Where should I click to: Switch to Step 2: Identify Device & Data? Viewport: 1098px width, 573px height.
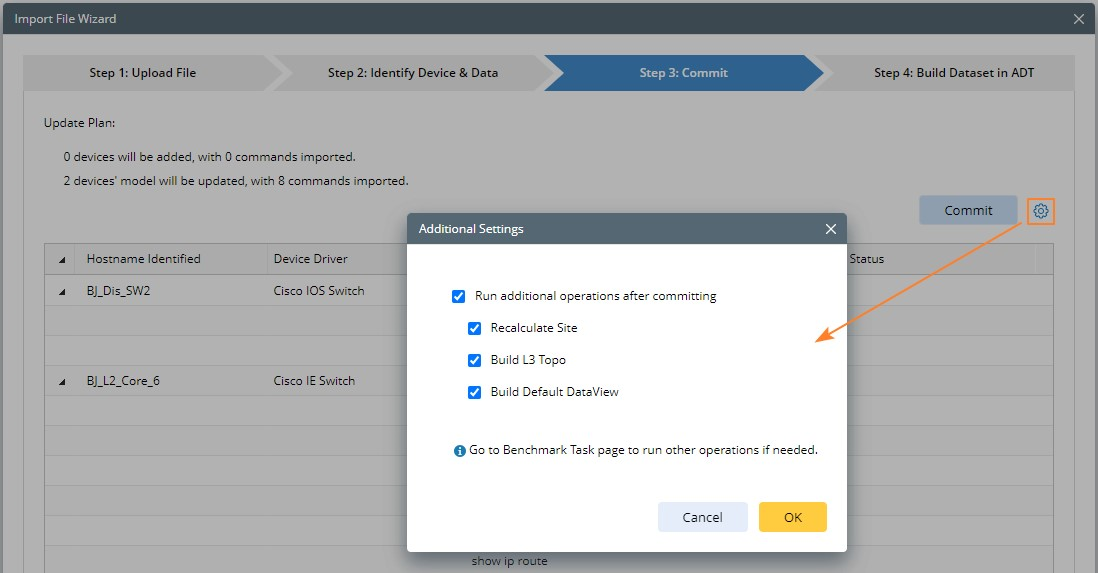click(412, 73)
